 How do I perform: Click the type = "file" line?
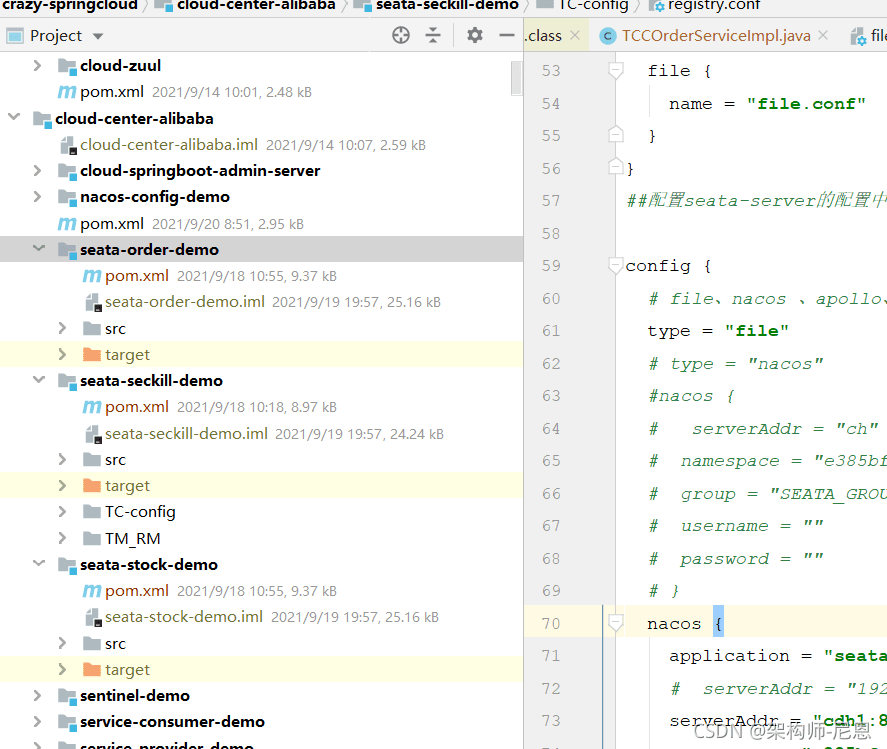click(718, 331)
